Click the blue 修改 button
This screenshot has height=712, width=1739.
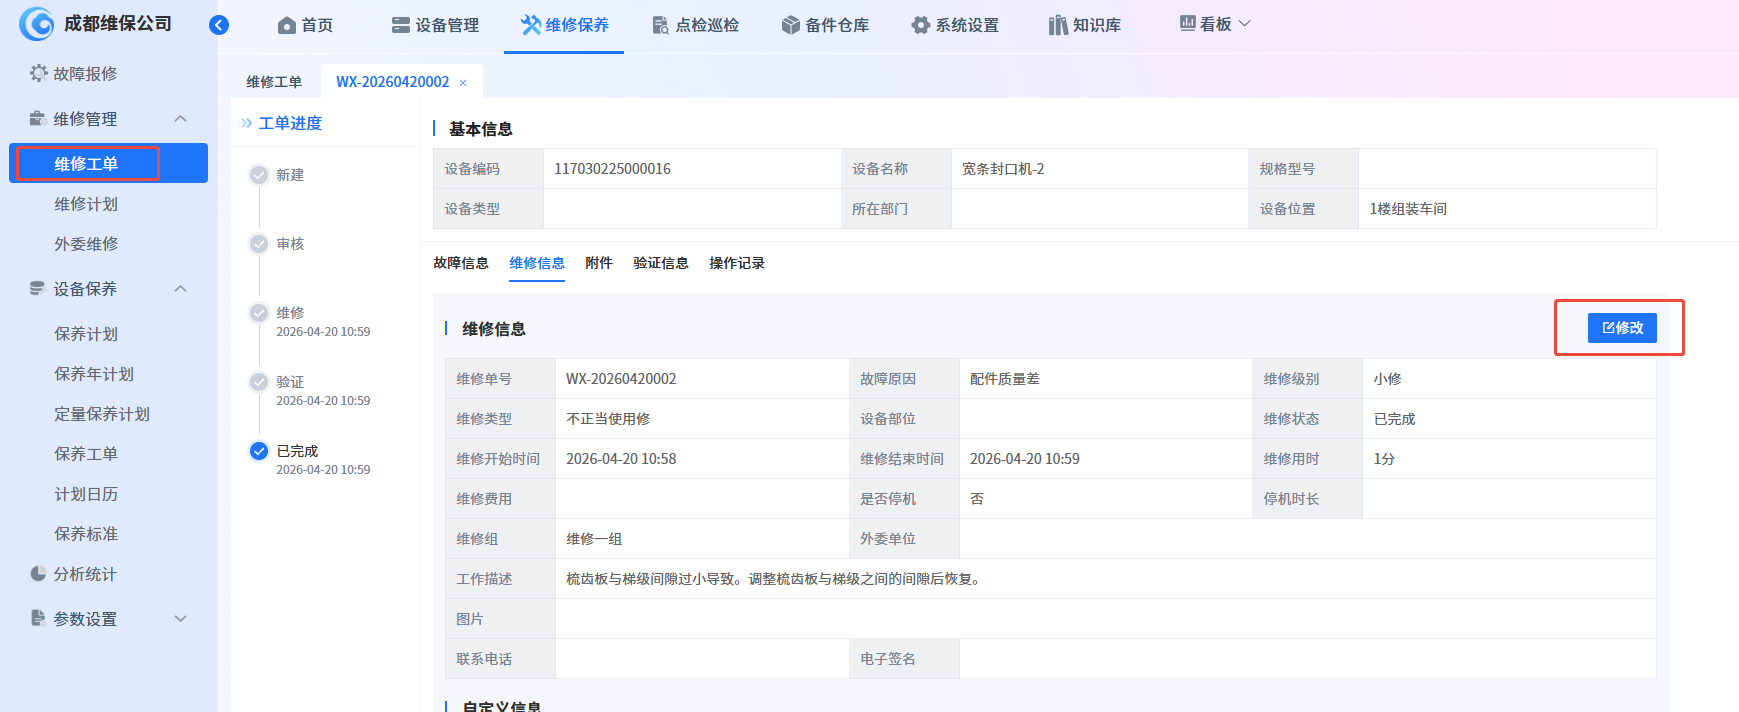1622,328
